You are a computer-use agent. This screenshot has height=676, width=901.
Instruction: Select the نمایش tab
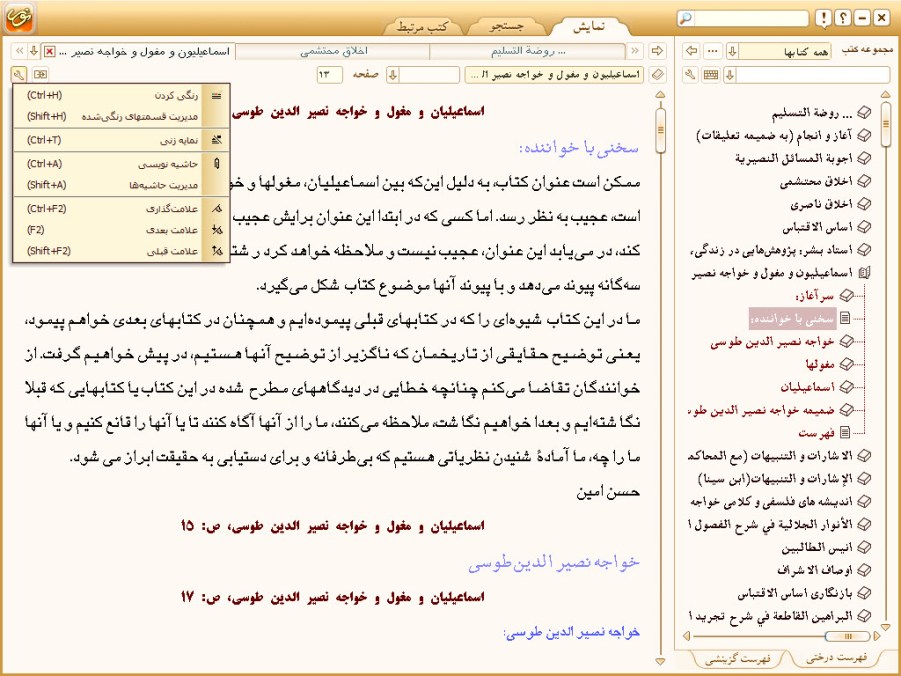[590, 26]
